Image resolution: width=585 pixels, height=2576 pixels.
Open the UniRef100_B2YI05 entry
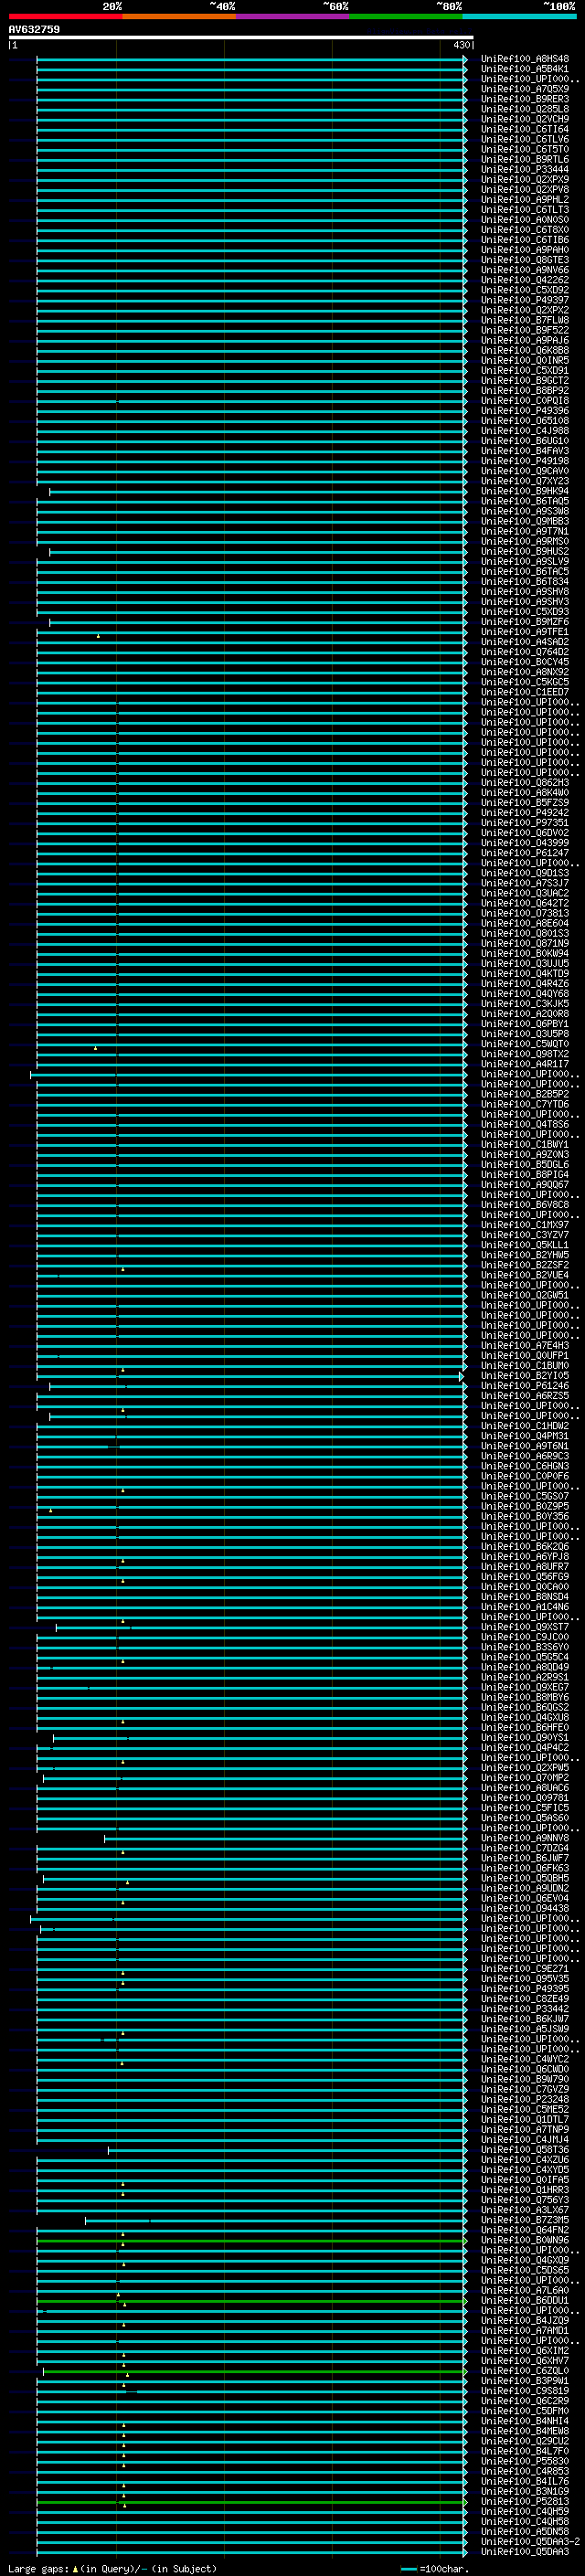click(525, 1376)
